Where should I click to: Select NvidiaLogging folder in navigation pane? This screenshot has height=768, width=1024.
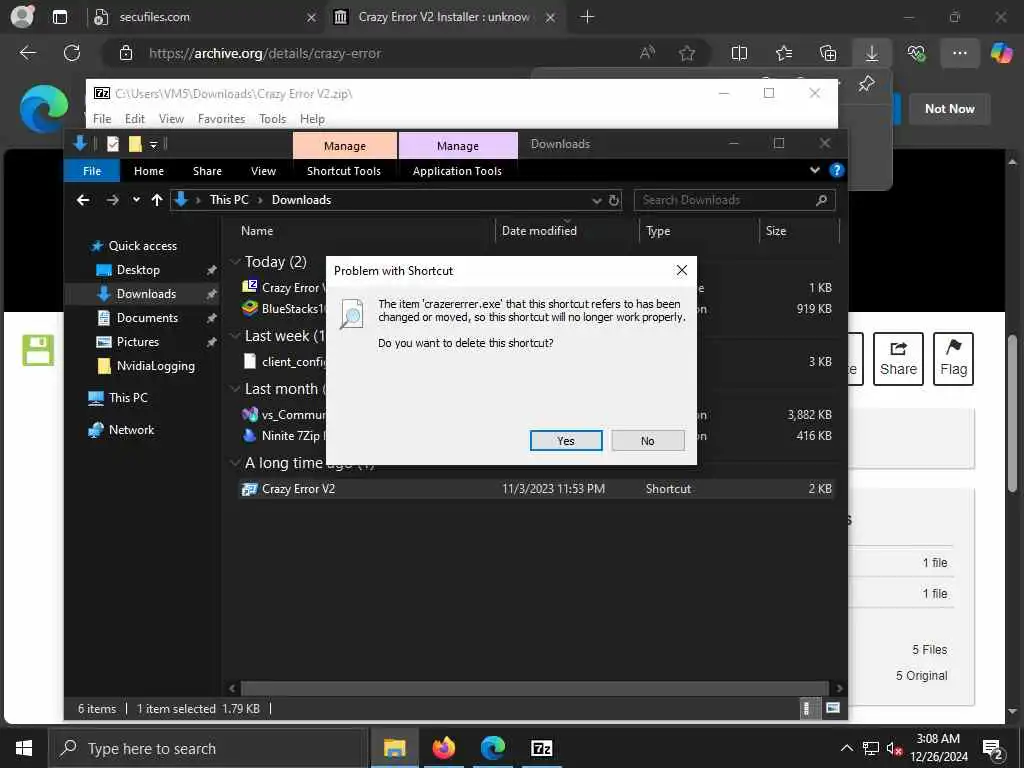tap(155, 366)
